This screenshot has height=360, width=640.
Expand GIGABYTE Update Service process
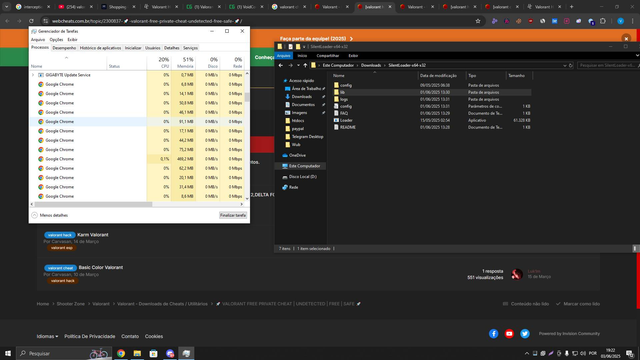tap(33, 75)
